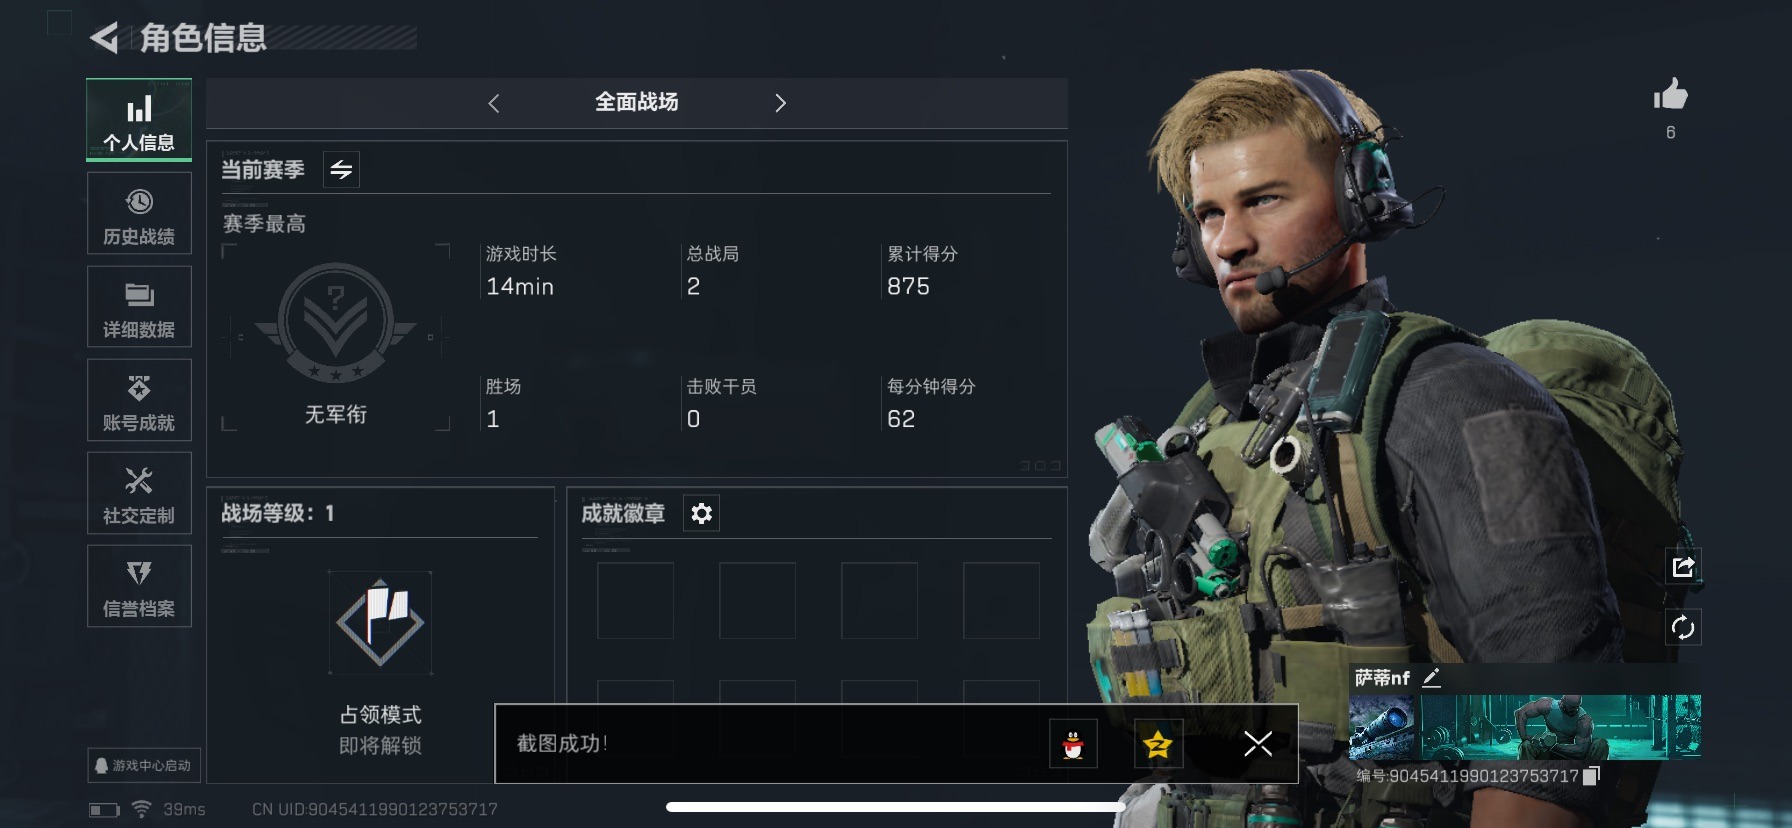Share screenshot to Qzone star icon
Viewport: 1792px width, 828px height.
1158,744
